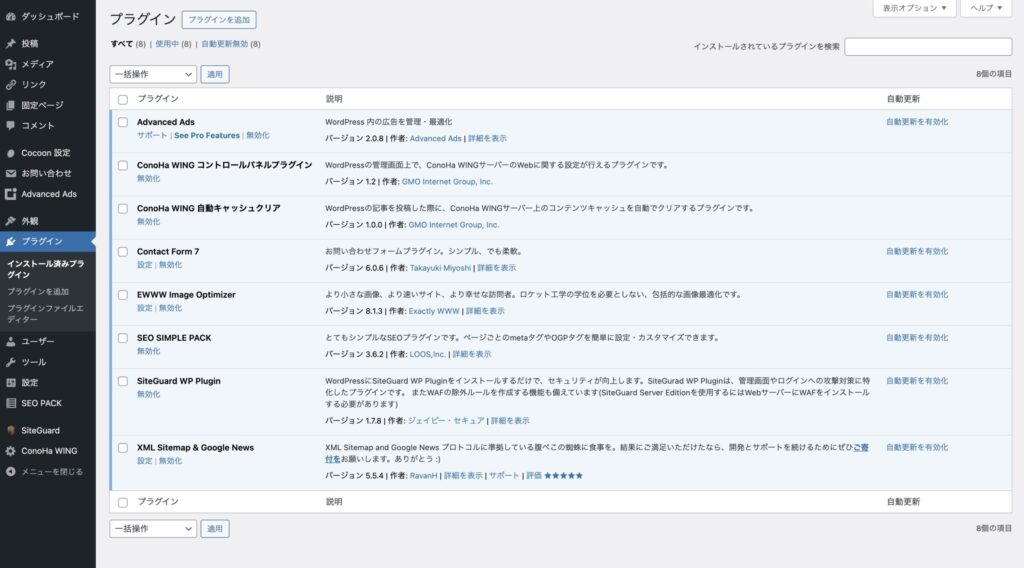Click the Media icon in sidebar
Viewport: 1024px width, 568px height.
point(10,64)
